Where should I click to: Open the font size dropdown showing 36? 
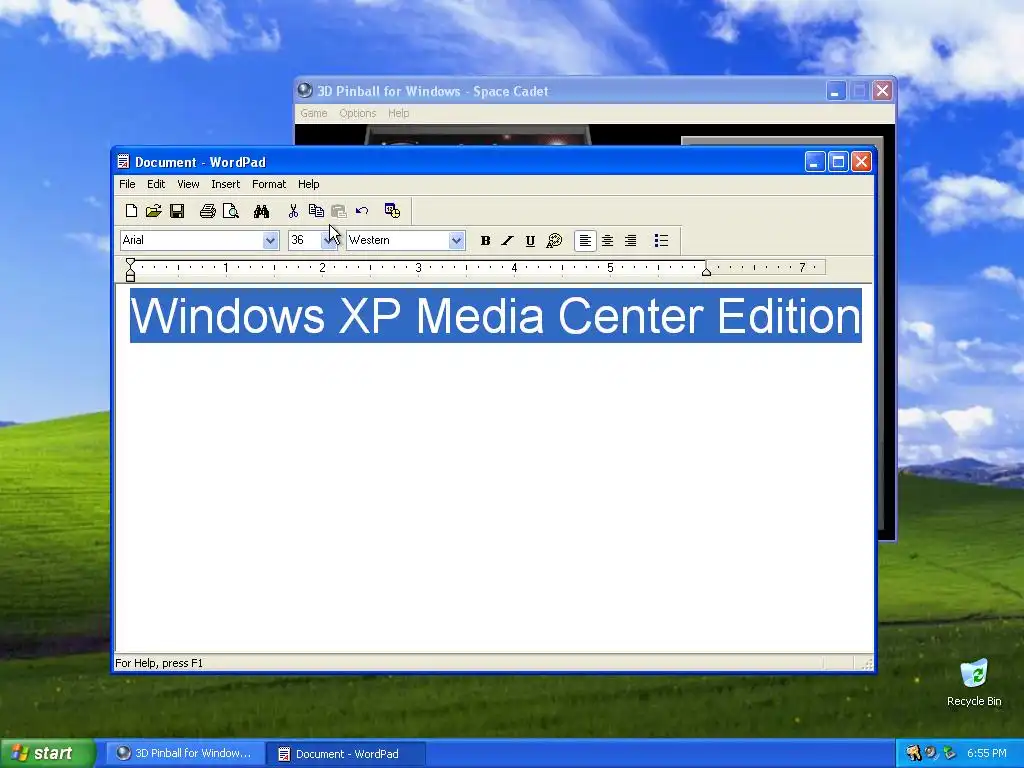[328, 240]
